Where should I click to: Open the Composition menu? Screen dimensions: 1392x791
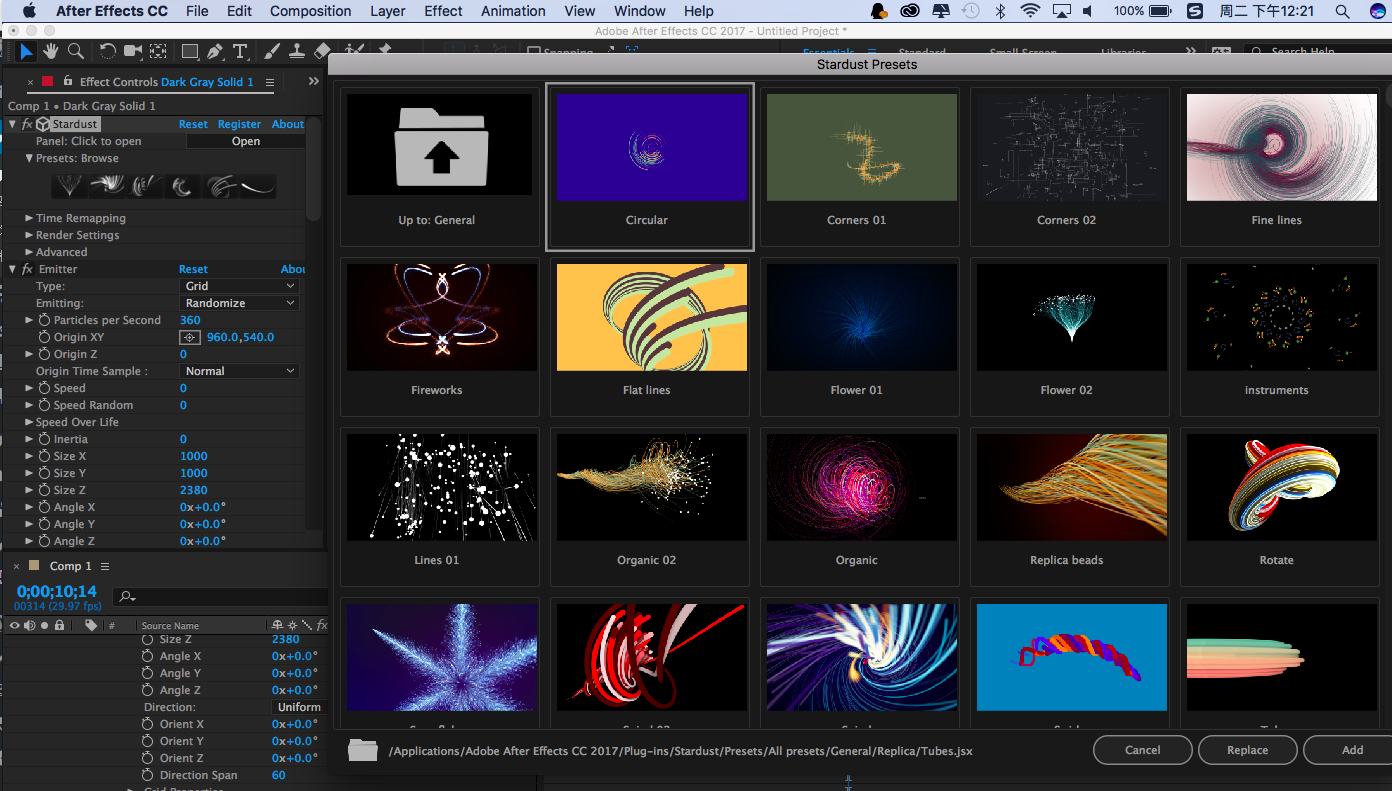(310, 11)
